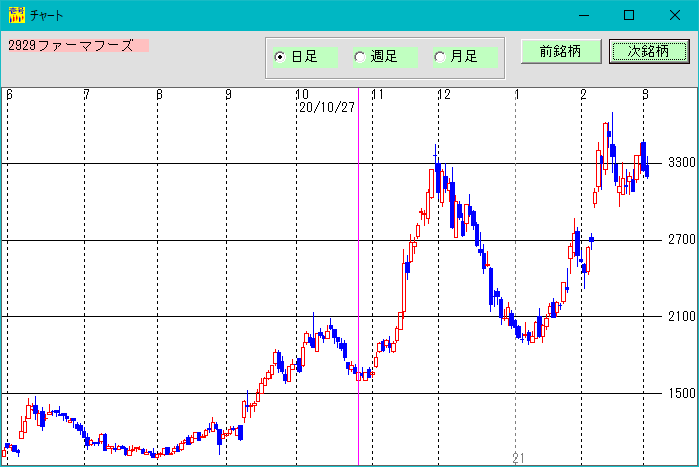Image resolution: width=699 pixels, height=467 pixels.
Task: Click the month 9 label on top axis
Action: (228, 94)
